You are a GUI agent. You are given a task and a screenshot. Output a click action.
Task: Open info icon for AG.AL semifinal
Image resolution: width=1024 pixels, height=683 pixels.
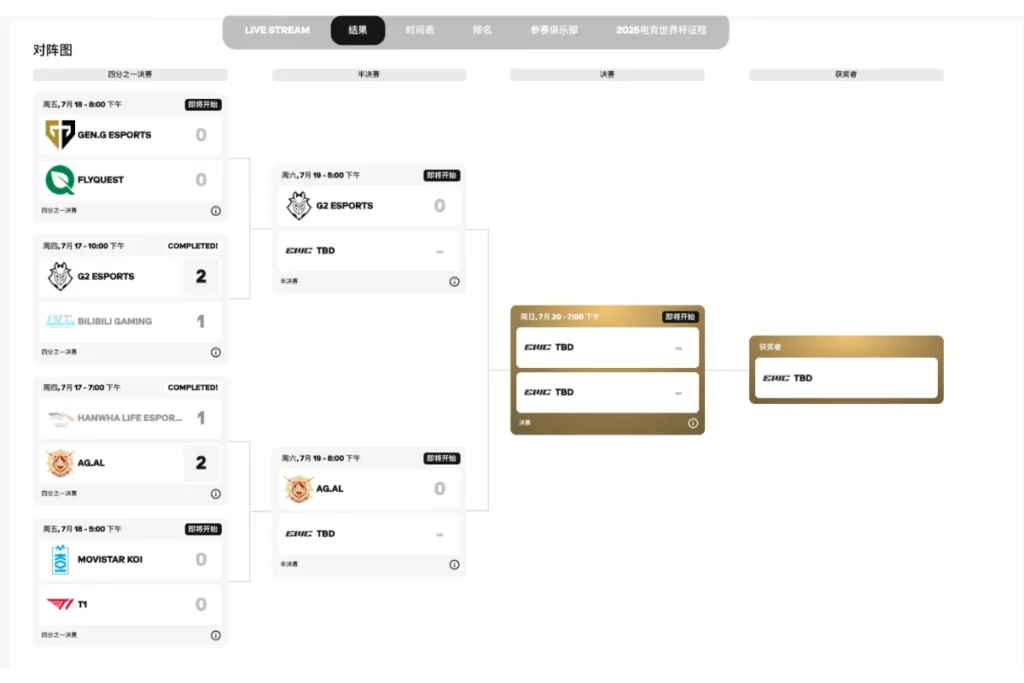tap(455, 565)
